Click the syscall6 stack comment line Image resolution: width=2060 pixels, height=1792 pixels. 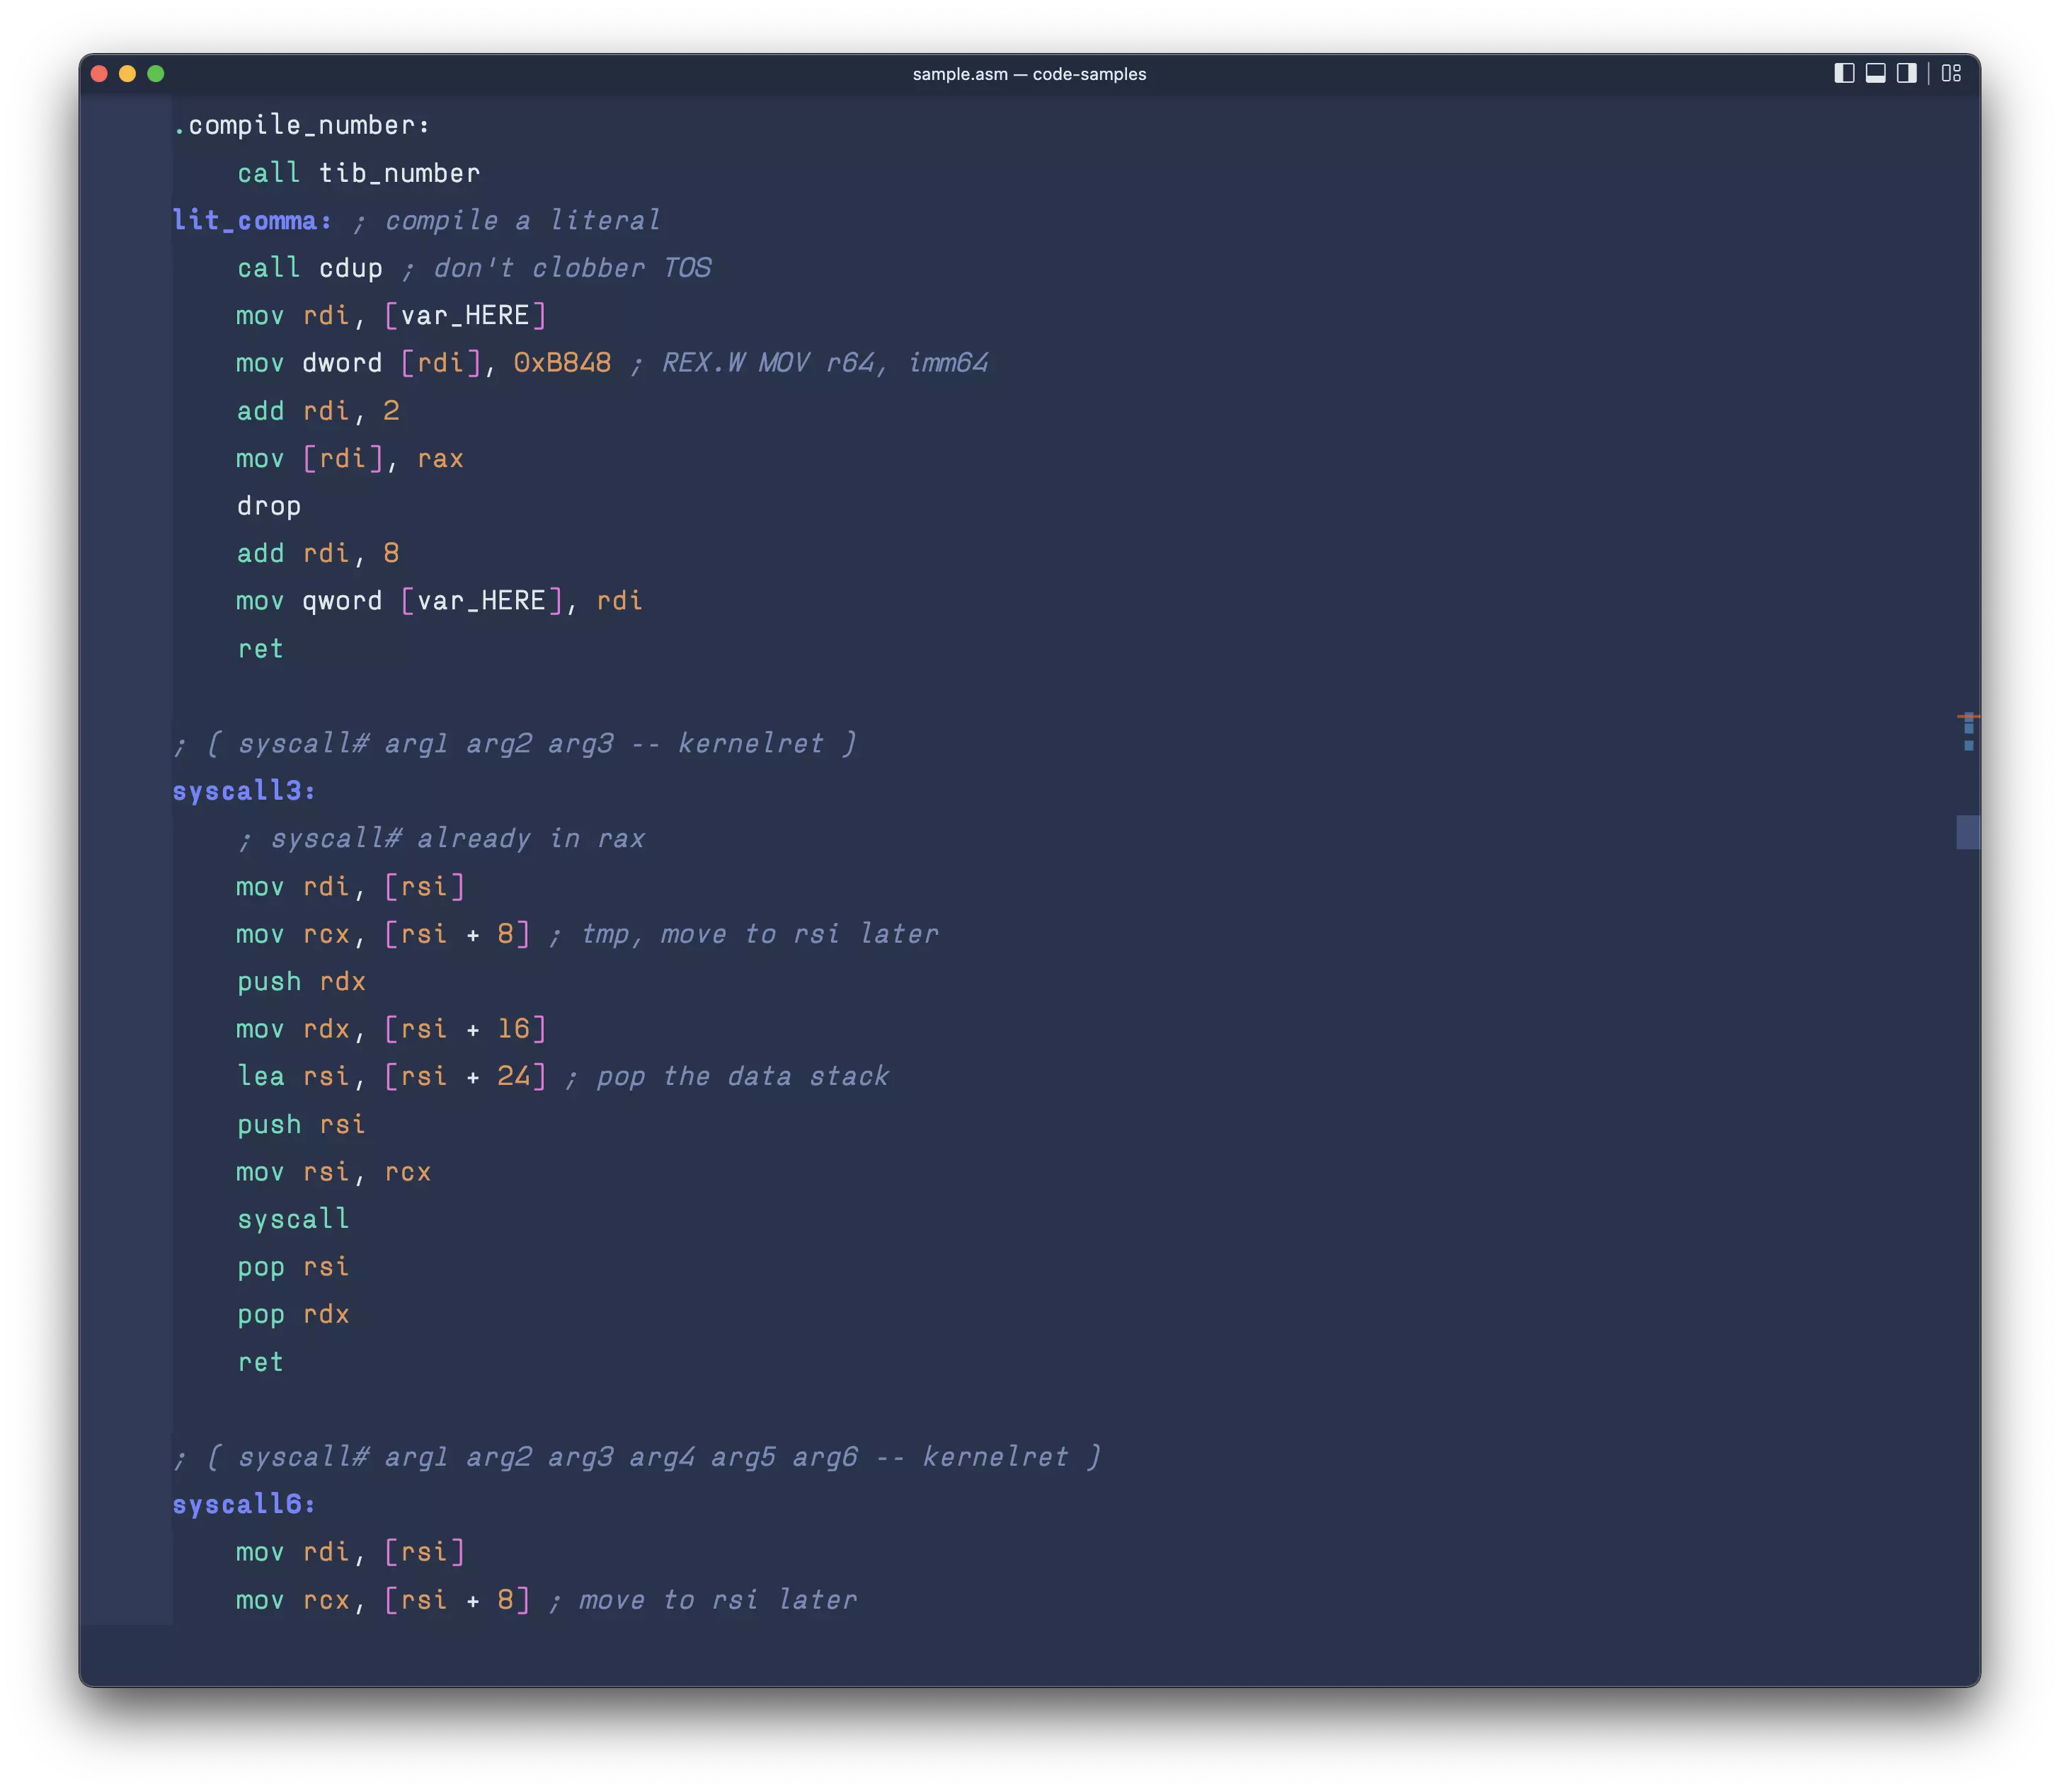click(637, 1457)
